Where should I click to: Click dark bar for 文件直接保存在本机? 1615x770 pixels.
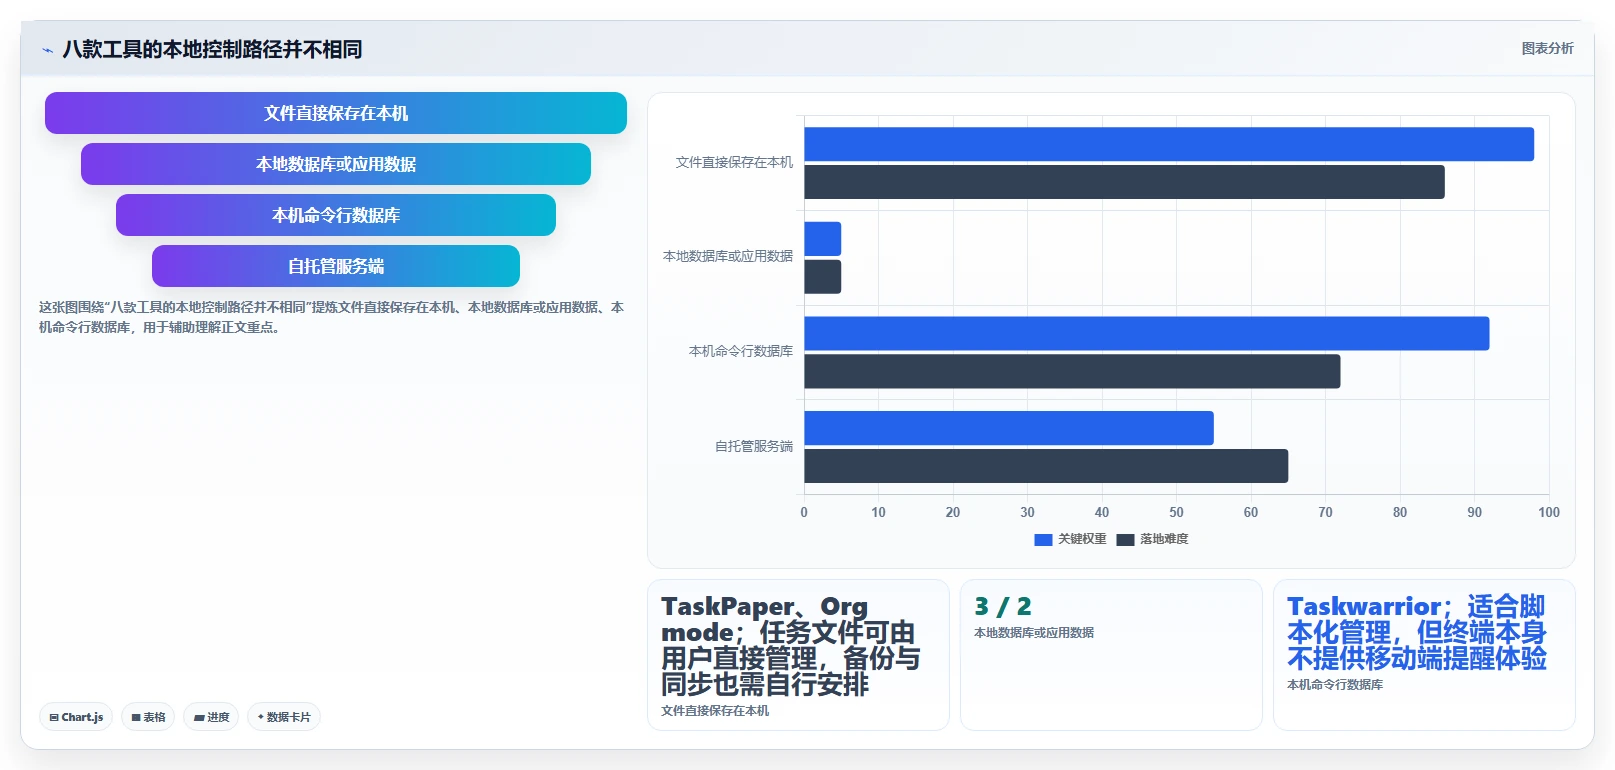[1124, 182]
